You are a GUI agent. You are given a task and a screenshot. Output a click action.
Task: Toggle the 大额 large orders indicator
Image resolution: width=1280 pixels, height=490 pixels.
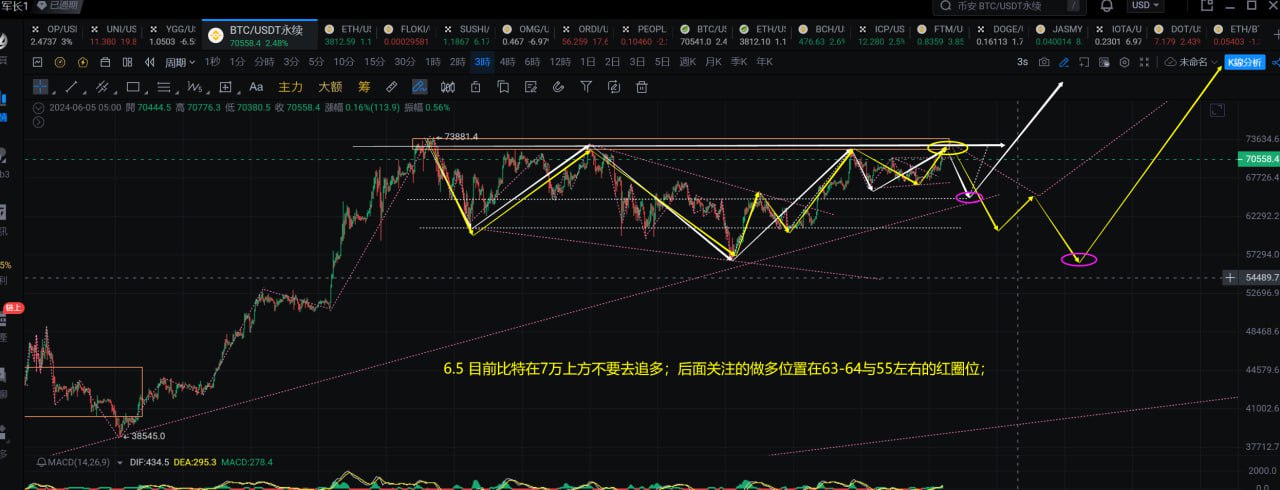(x=330, y=86)
